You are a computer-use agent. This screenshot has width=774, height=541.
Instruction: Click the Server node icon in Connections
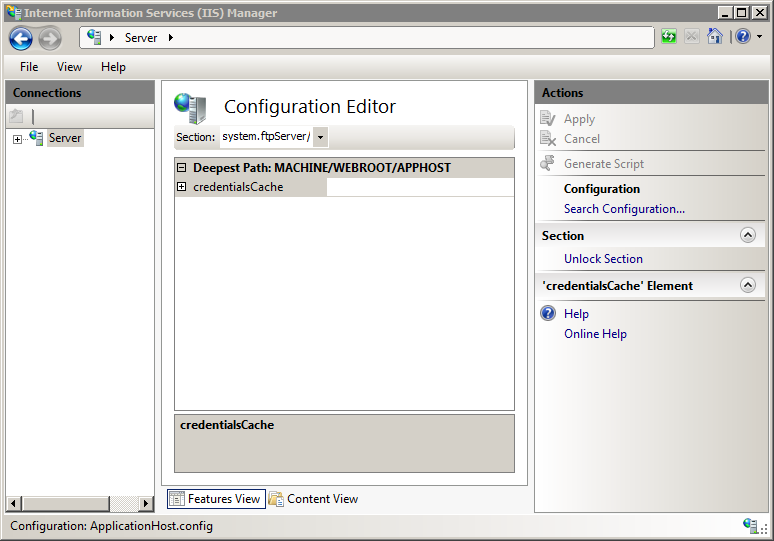pyautogui.click(x=37, y=138)
